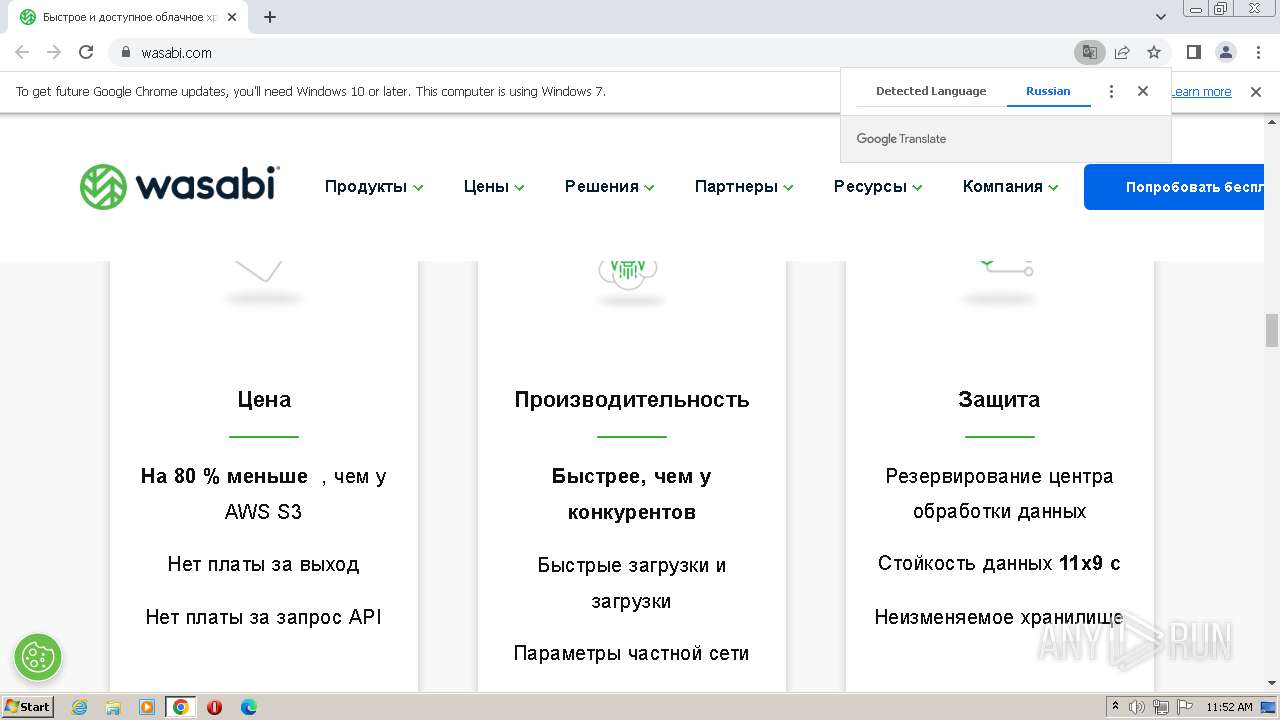Click the Wasabi logo
The width and height of the screenshot is (1280, 720).
point(180,187)
